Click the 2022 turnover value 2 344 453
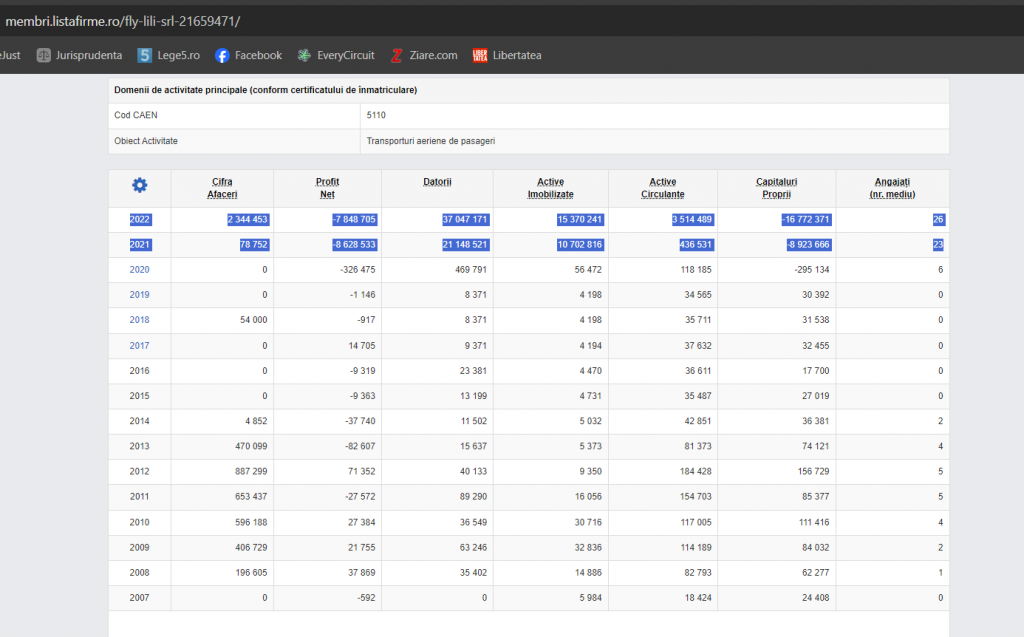This screenshot has height=637, width=1024. (x=248, y=220)
